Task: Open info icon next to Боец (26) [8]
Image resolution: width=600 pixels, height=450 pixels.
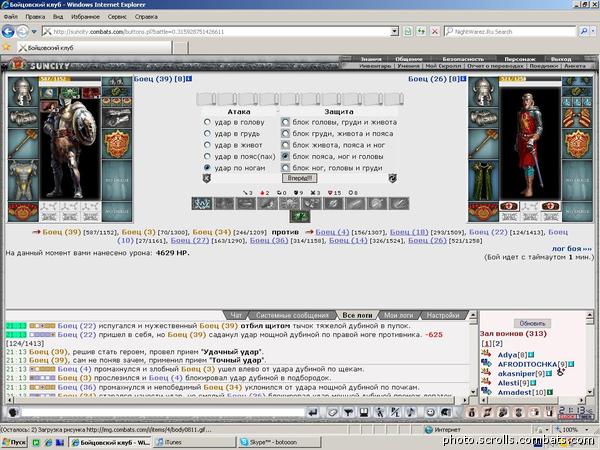Action: 464,78
